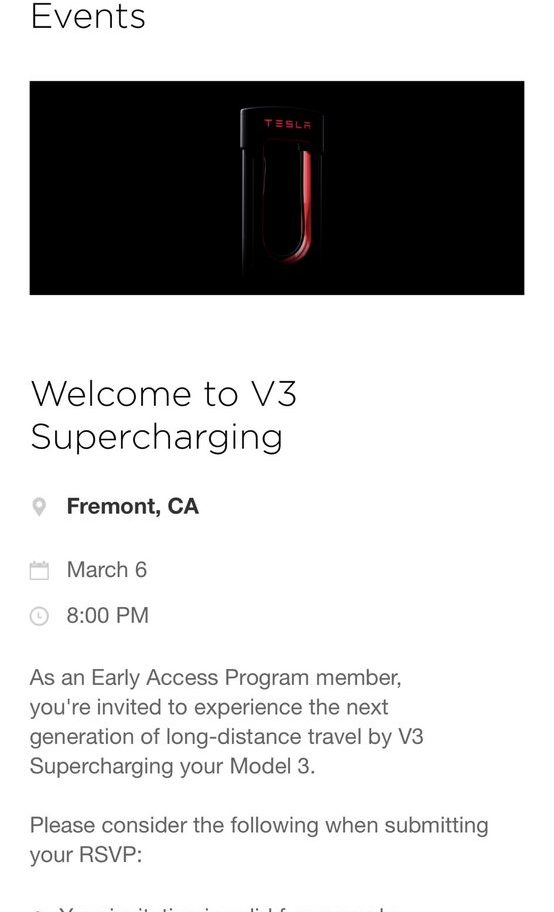Screen dimensions: 554x912
Task: Click the Early Access Program member paragraph
Action: (x=227, y=722)
